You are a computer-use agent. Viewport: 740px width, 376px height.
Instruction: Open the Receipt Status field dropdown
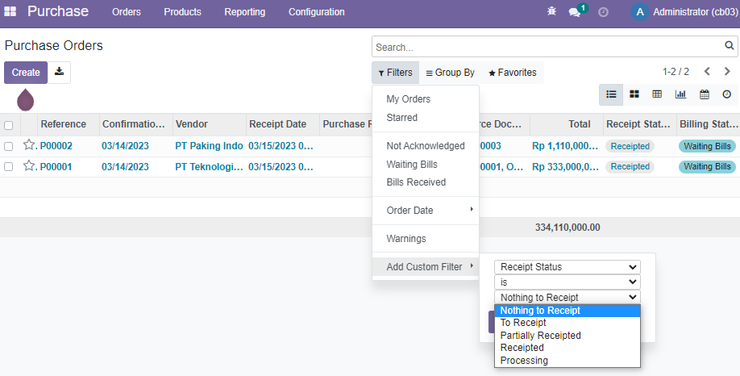[x=567, y=267]
